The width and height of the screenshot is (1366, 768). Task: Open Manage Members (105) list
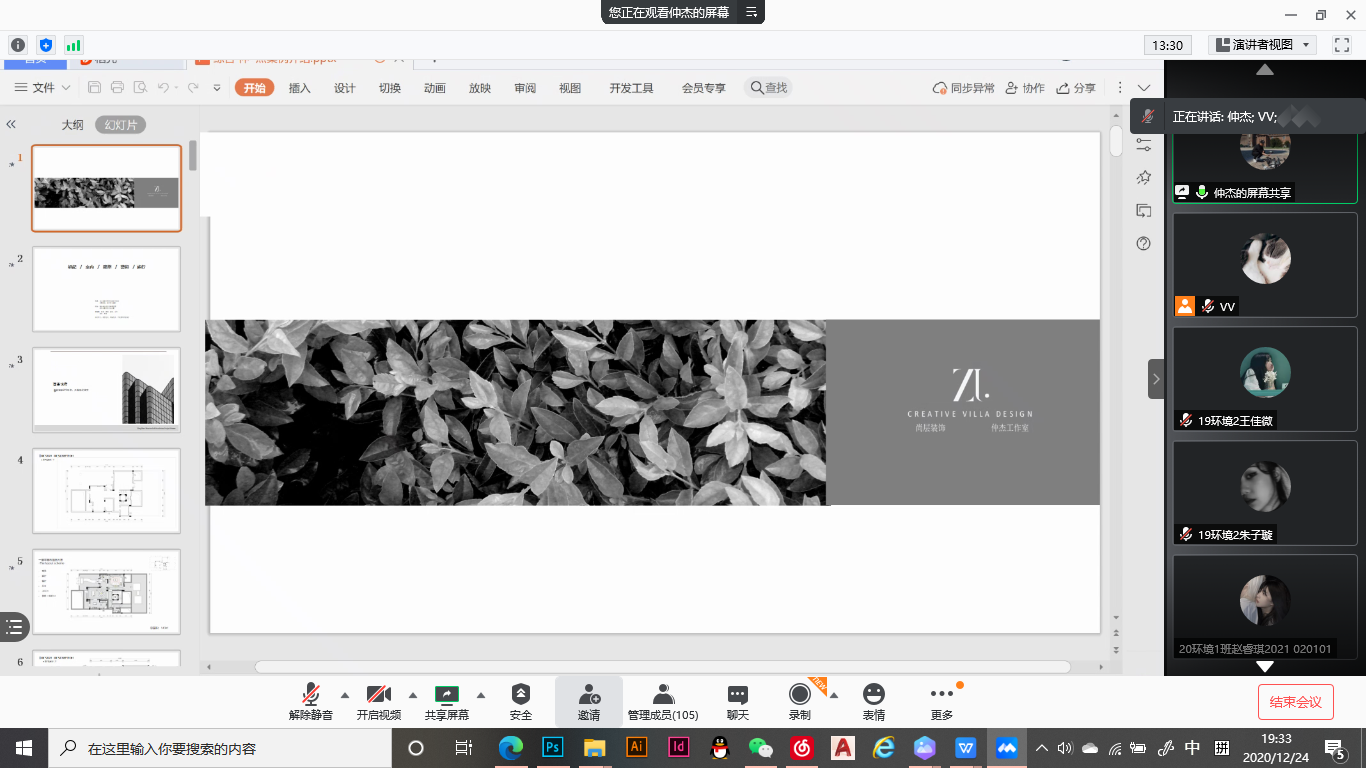point(662,701)
